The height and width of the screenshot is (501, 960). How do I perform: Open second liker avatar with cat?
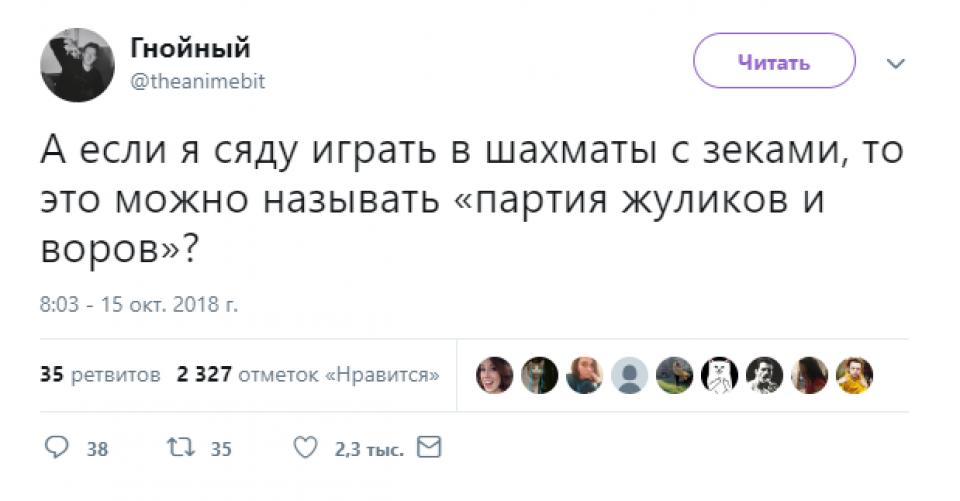(x=539, y=375)
